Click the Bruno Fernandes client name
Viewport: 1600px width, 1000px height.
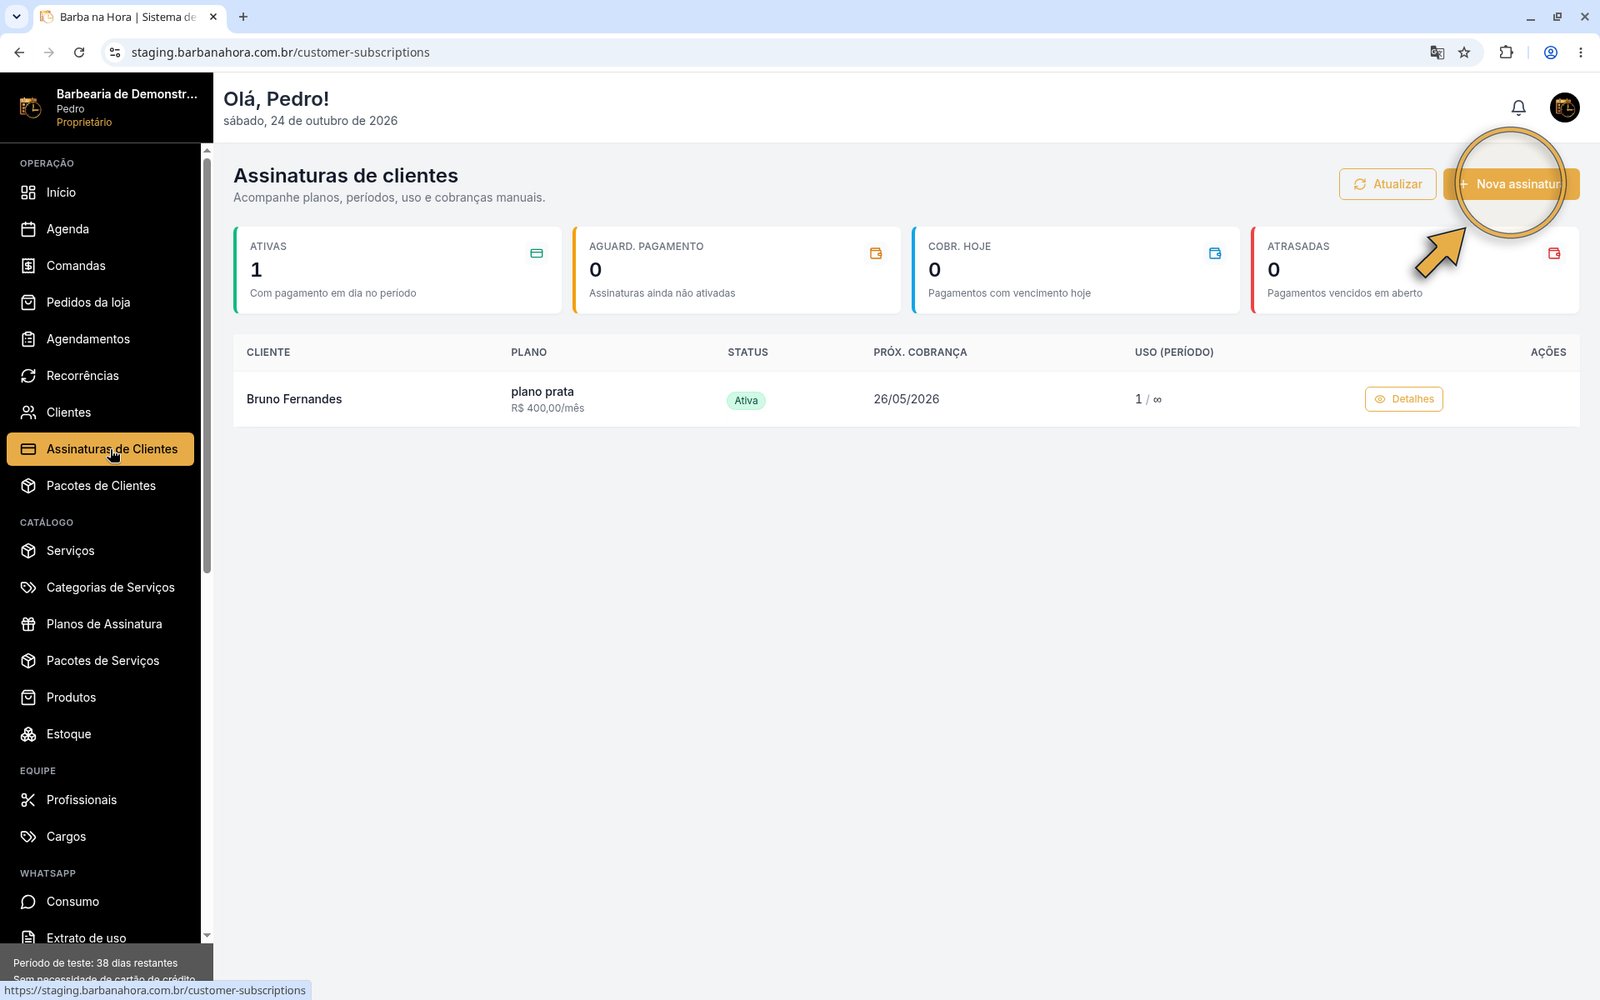tap(294, 399)
